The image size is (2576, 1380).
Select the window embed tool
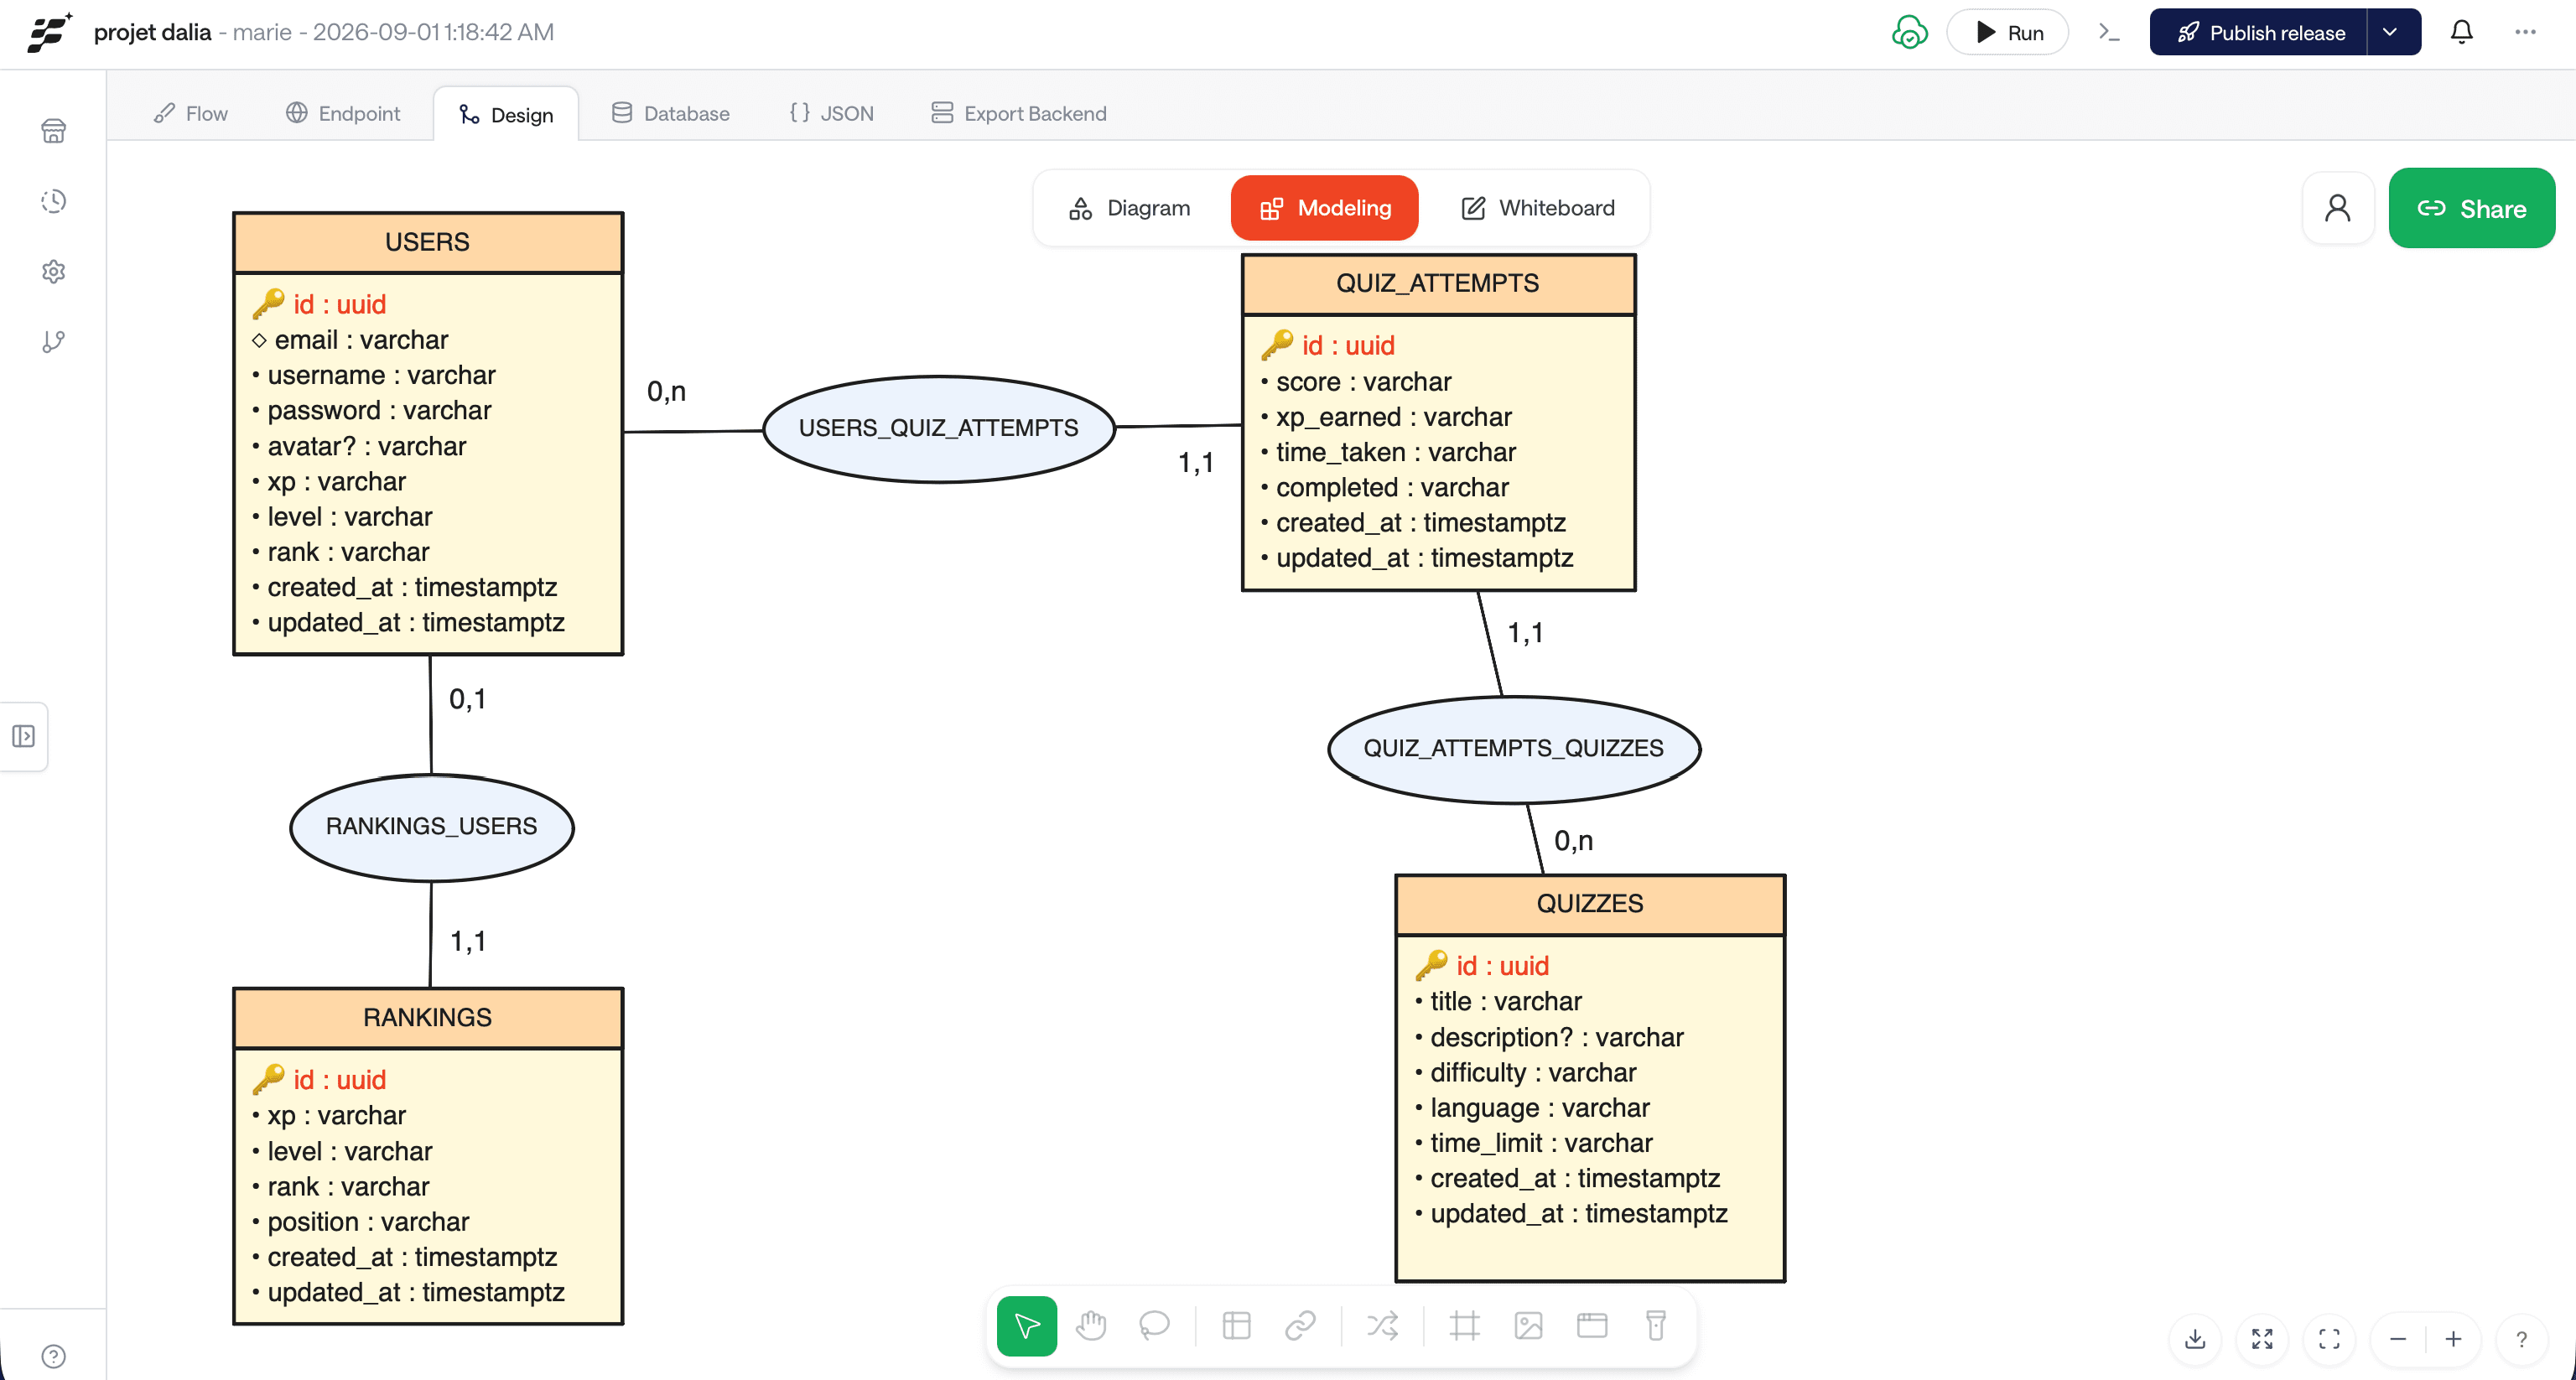1592,1326
